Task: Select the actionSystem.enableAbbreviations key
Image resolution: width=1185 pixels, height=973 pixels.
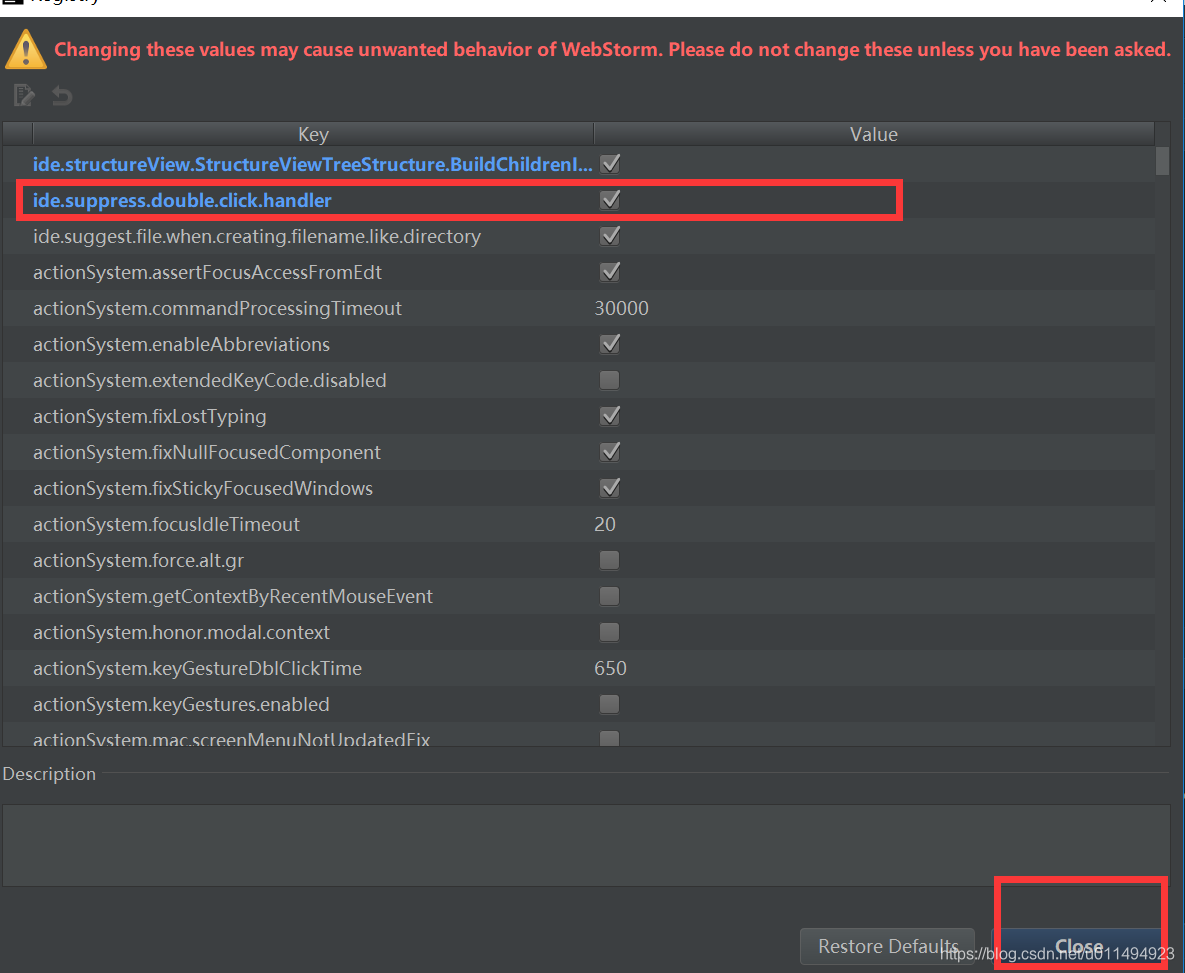Action: (181, 345)
